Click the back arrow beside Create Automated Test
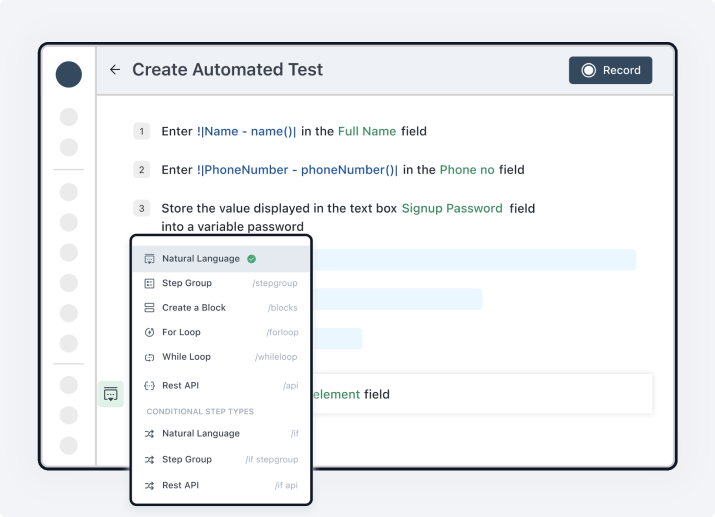The image size is (715, 517). tap(115, 70)
